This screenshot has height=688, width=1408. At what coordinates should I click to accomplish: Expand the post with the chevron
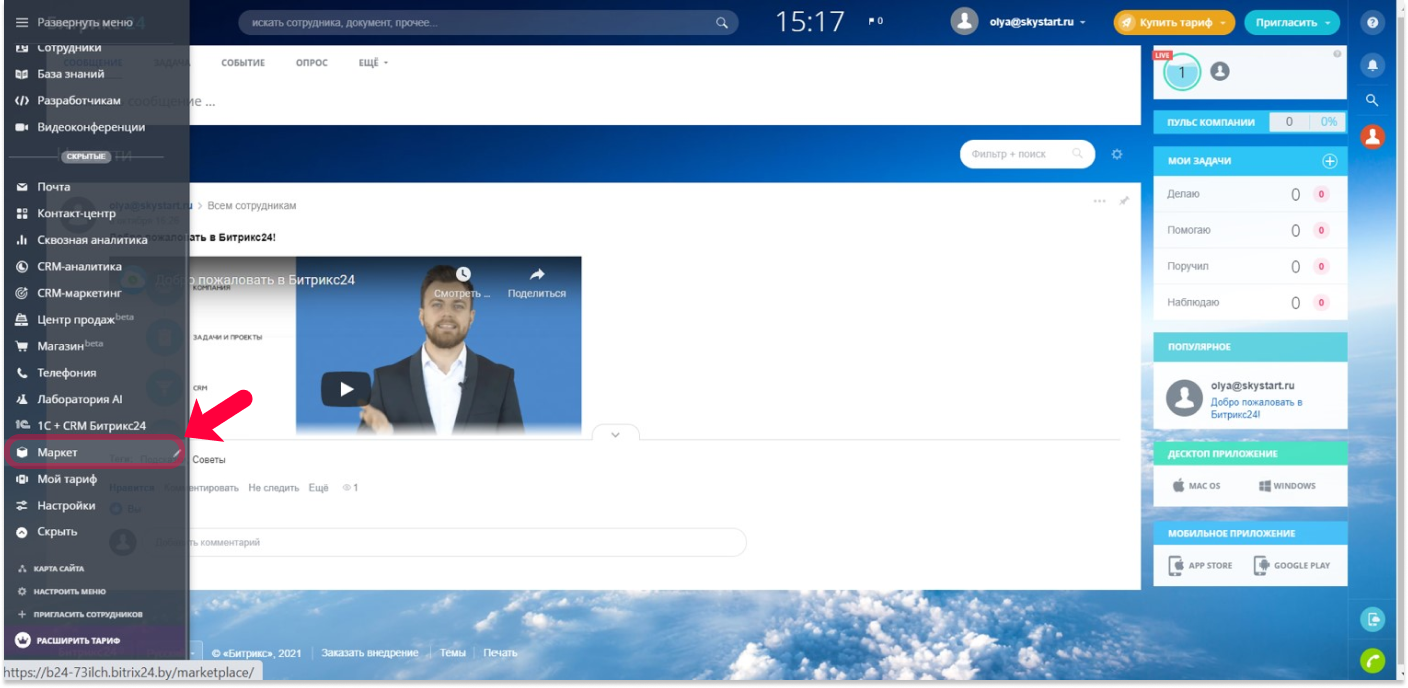point(615,434)
